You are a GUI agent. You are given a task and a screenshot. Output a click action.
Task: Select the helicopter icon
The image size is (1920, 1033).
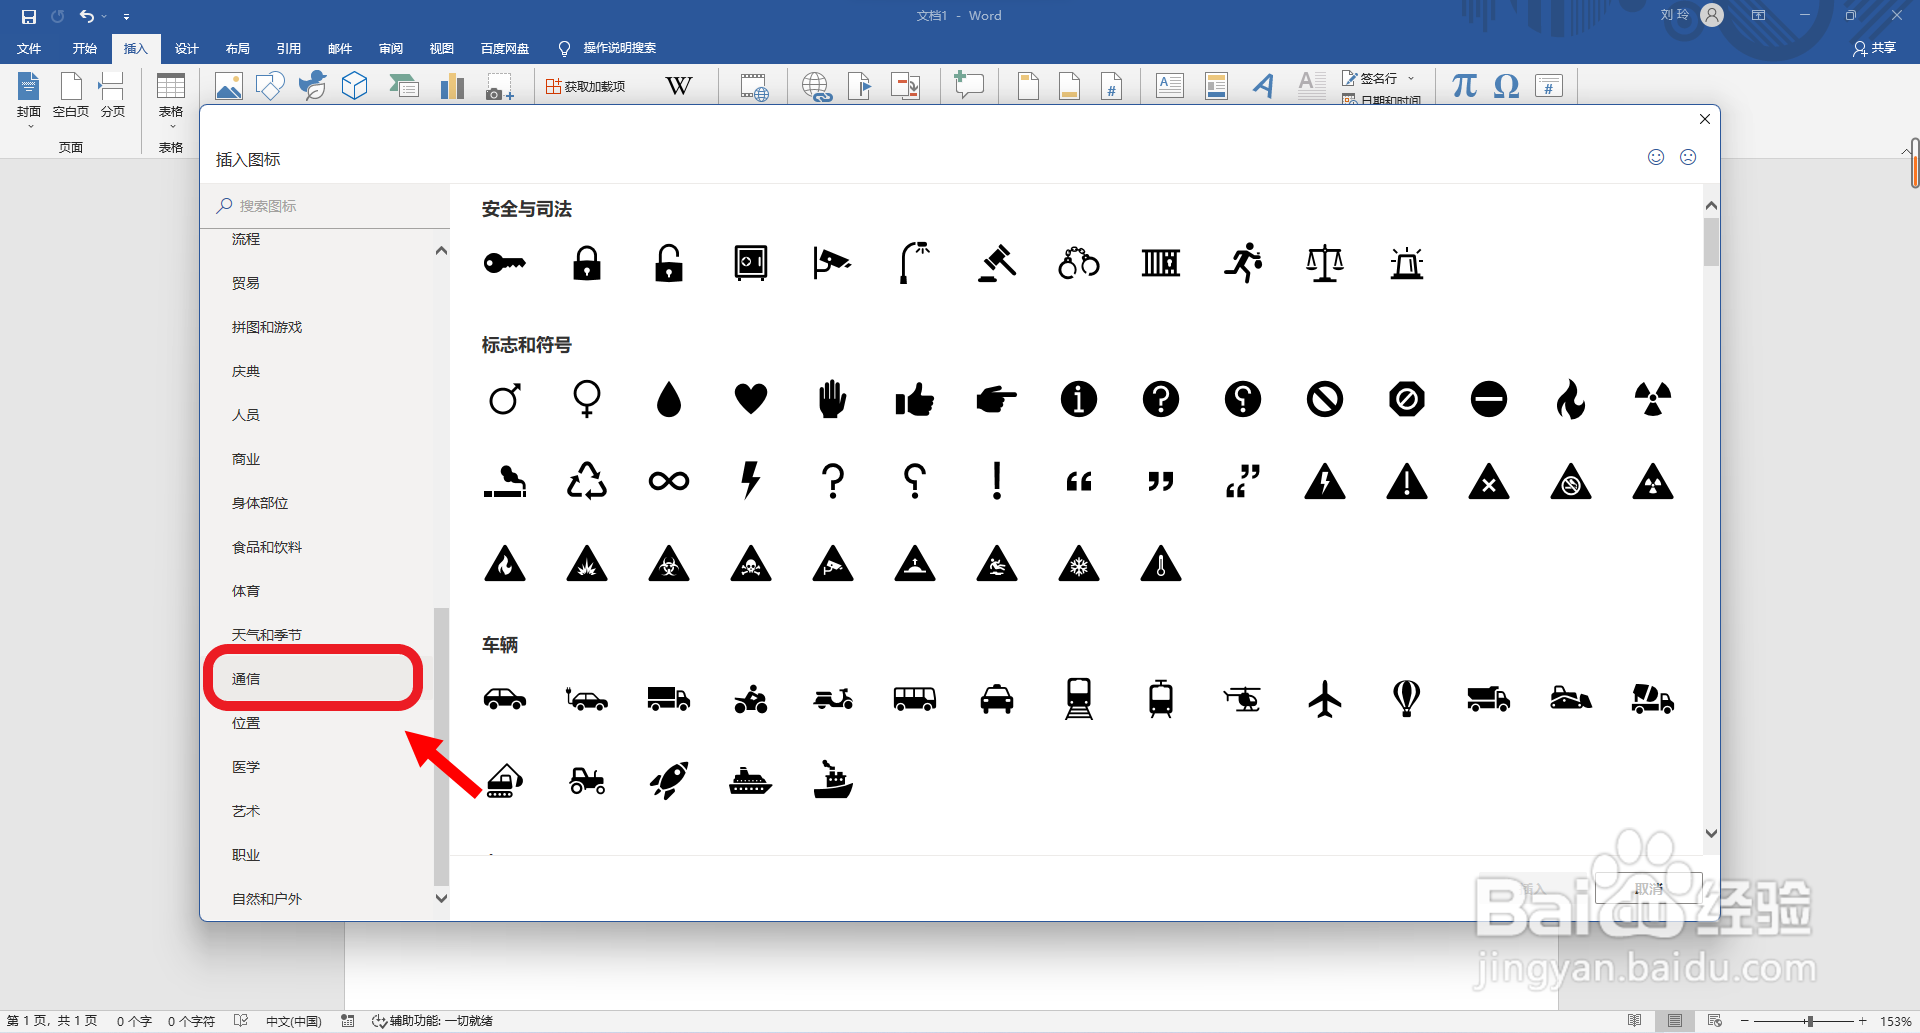[1243, 699]
